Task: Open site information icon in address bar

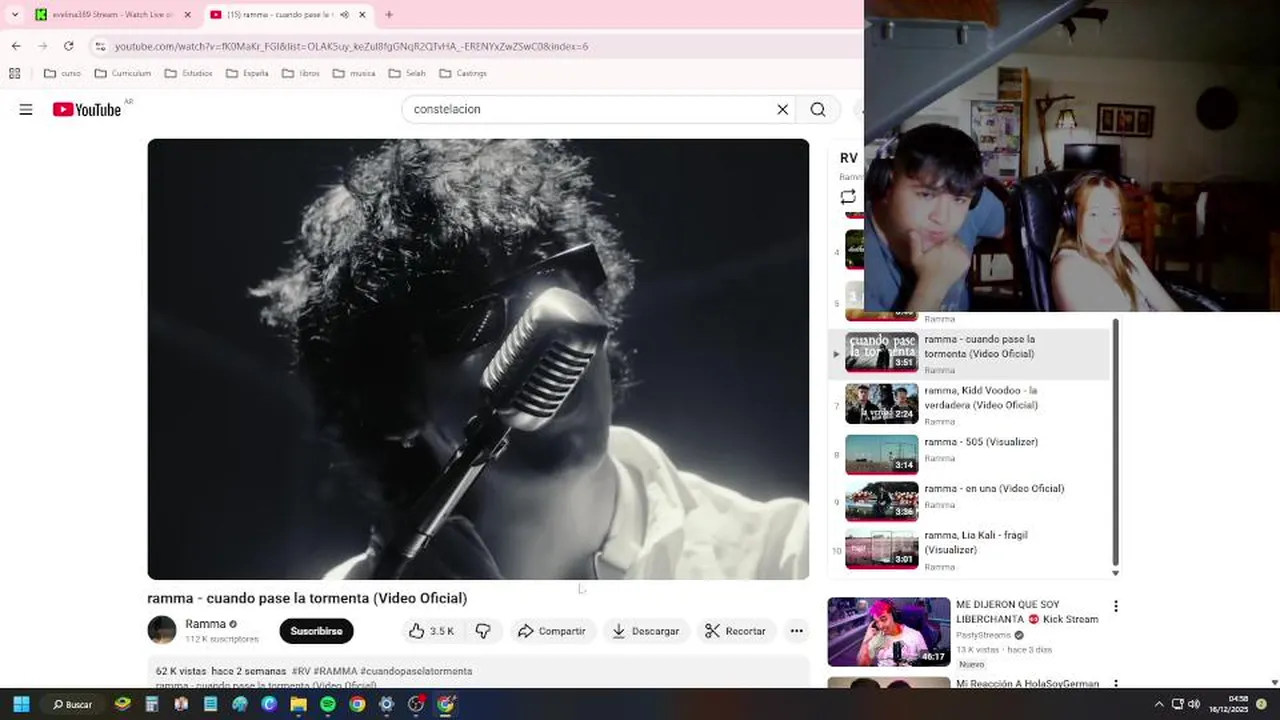Action: pos(99,46)
